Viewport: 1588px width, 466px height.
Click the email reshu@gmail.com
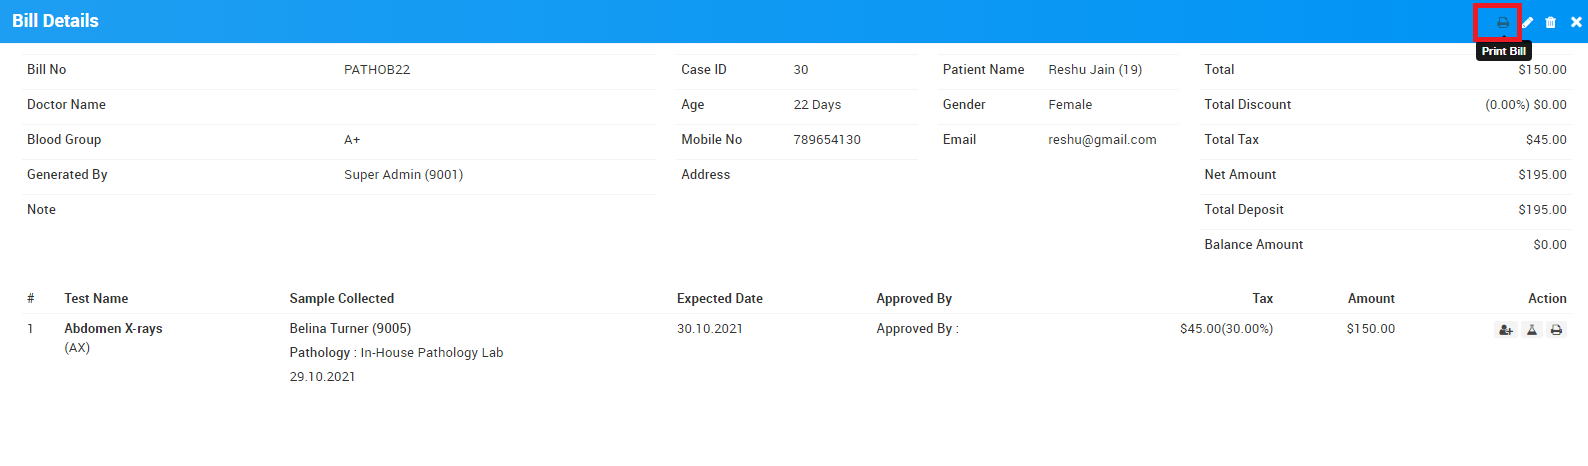point(1102,139)
